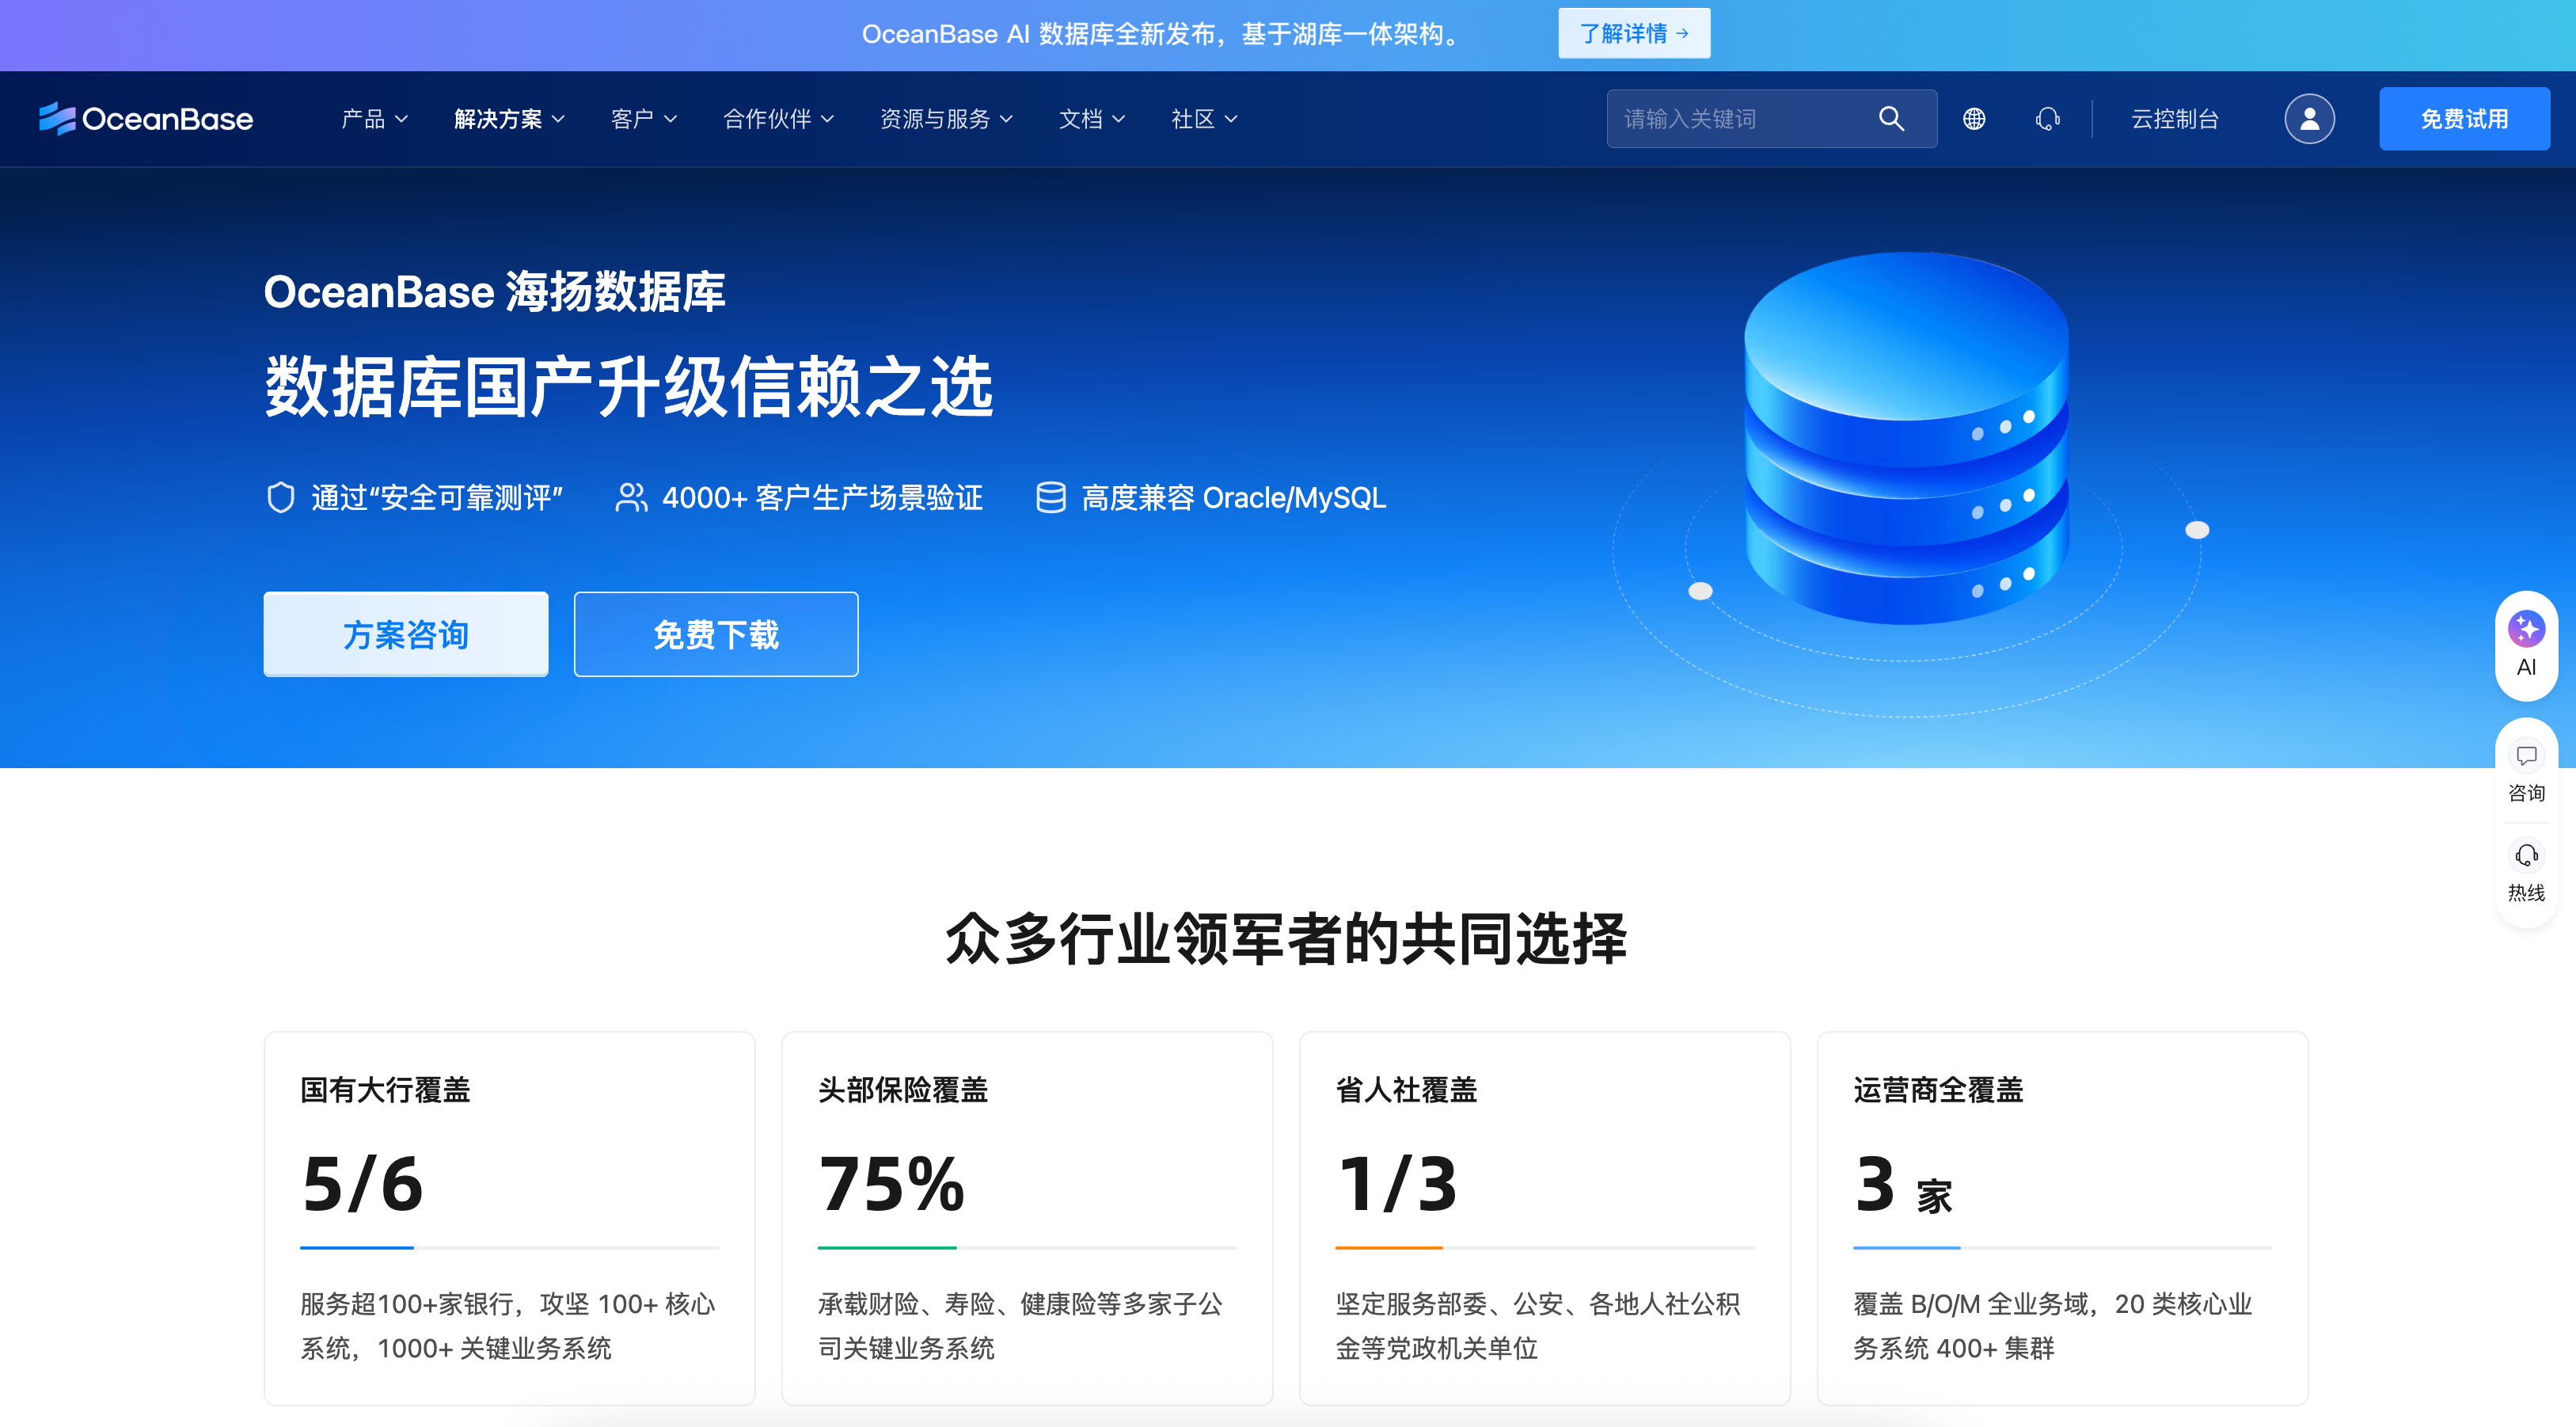The image size is (2576, 1427).
Task: Click the heading 众多行业领军者的共同选择
Action: [1286, 938]
